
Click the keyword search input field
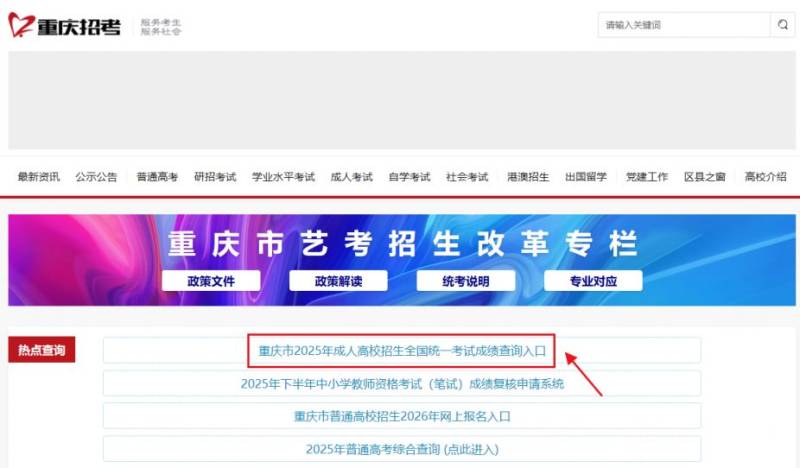tap(683, 25)
